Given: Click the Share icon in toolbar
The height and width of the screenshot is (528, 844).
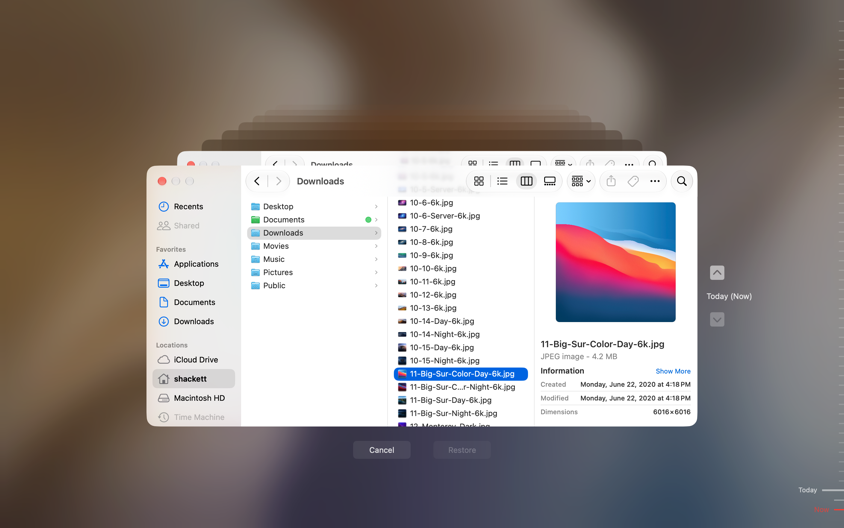Looking at the screenshot, I should click(611, 181).
